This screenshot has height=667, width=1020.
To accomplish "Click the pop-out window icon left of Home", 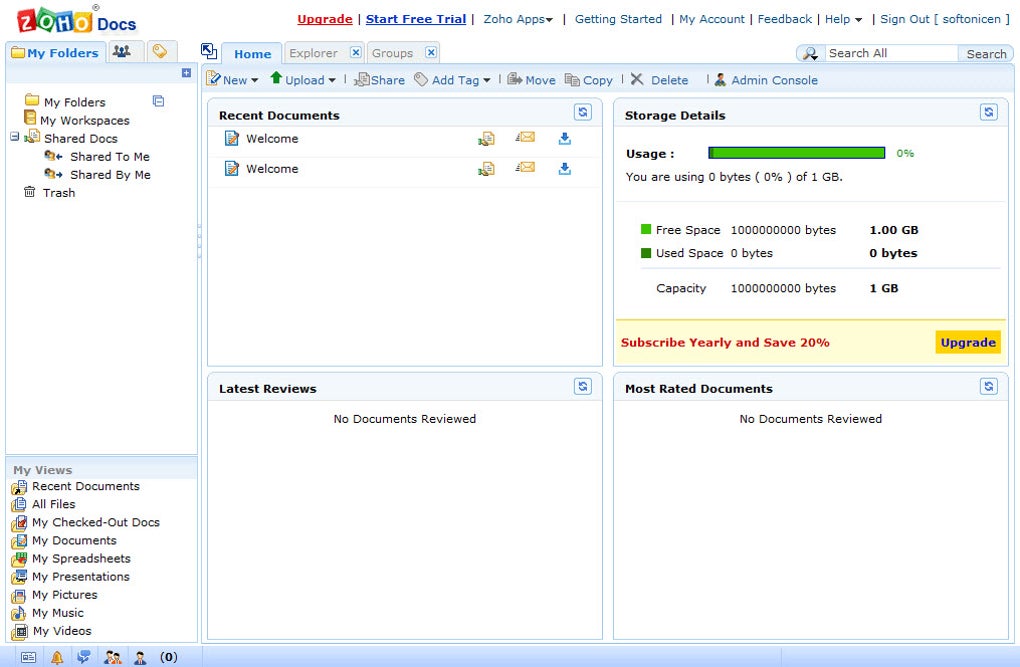I will (x=209, y=51).
